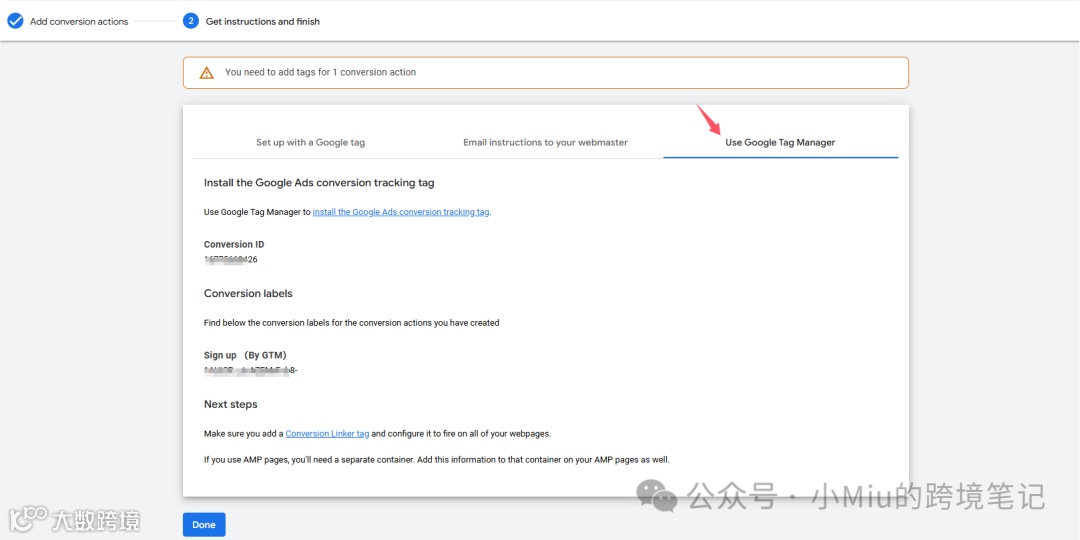Viewport: 1080px width, 540px height.
Task: Click the Done button
Action: pyautogui.click(x=204, y=525)
